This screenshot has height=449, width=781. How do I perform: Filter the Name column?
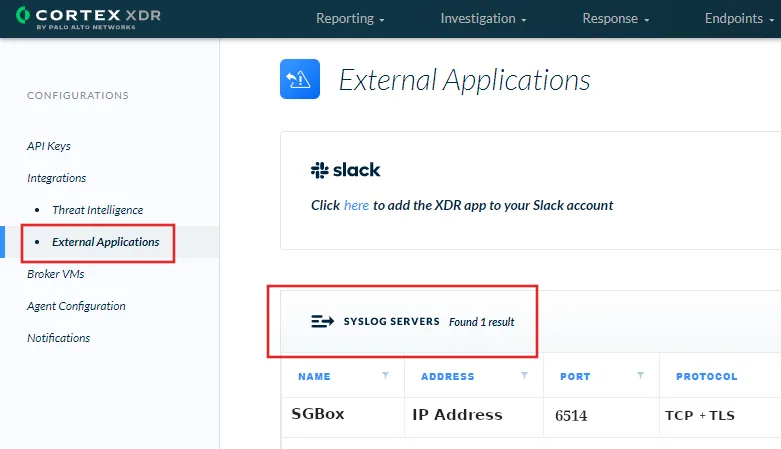tap(385, 375)
